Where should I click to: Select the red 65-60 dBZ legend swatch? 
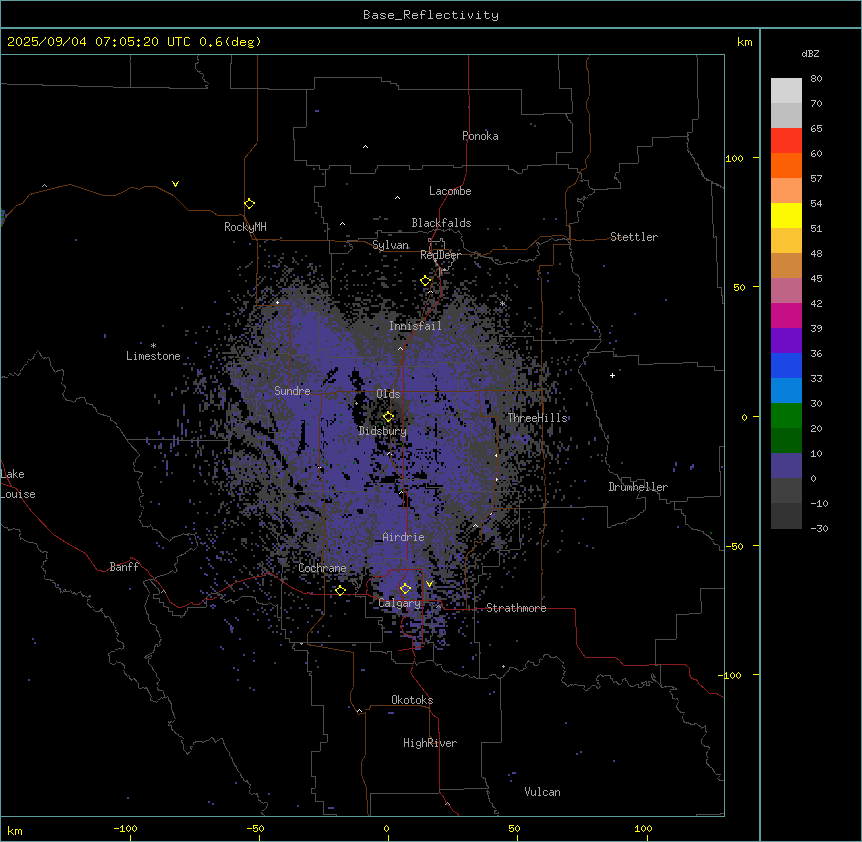[786, 141]
